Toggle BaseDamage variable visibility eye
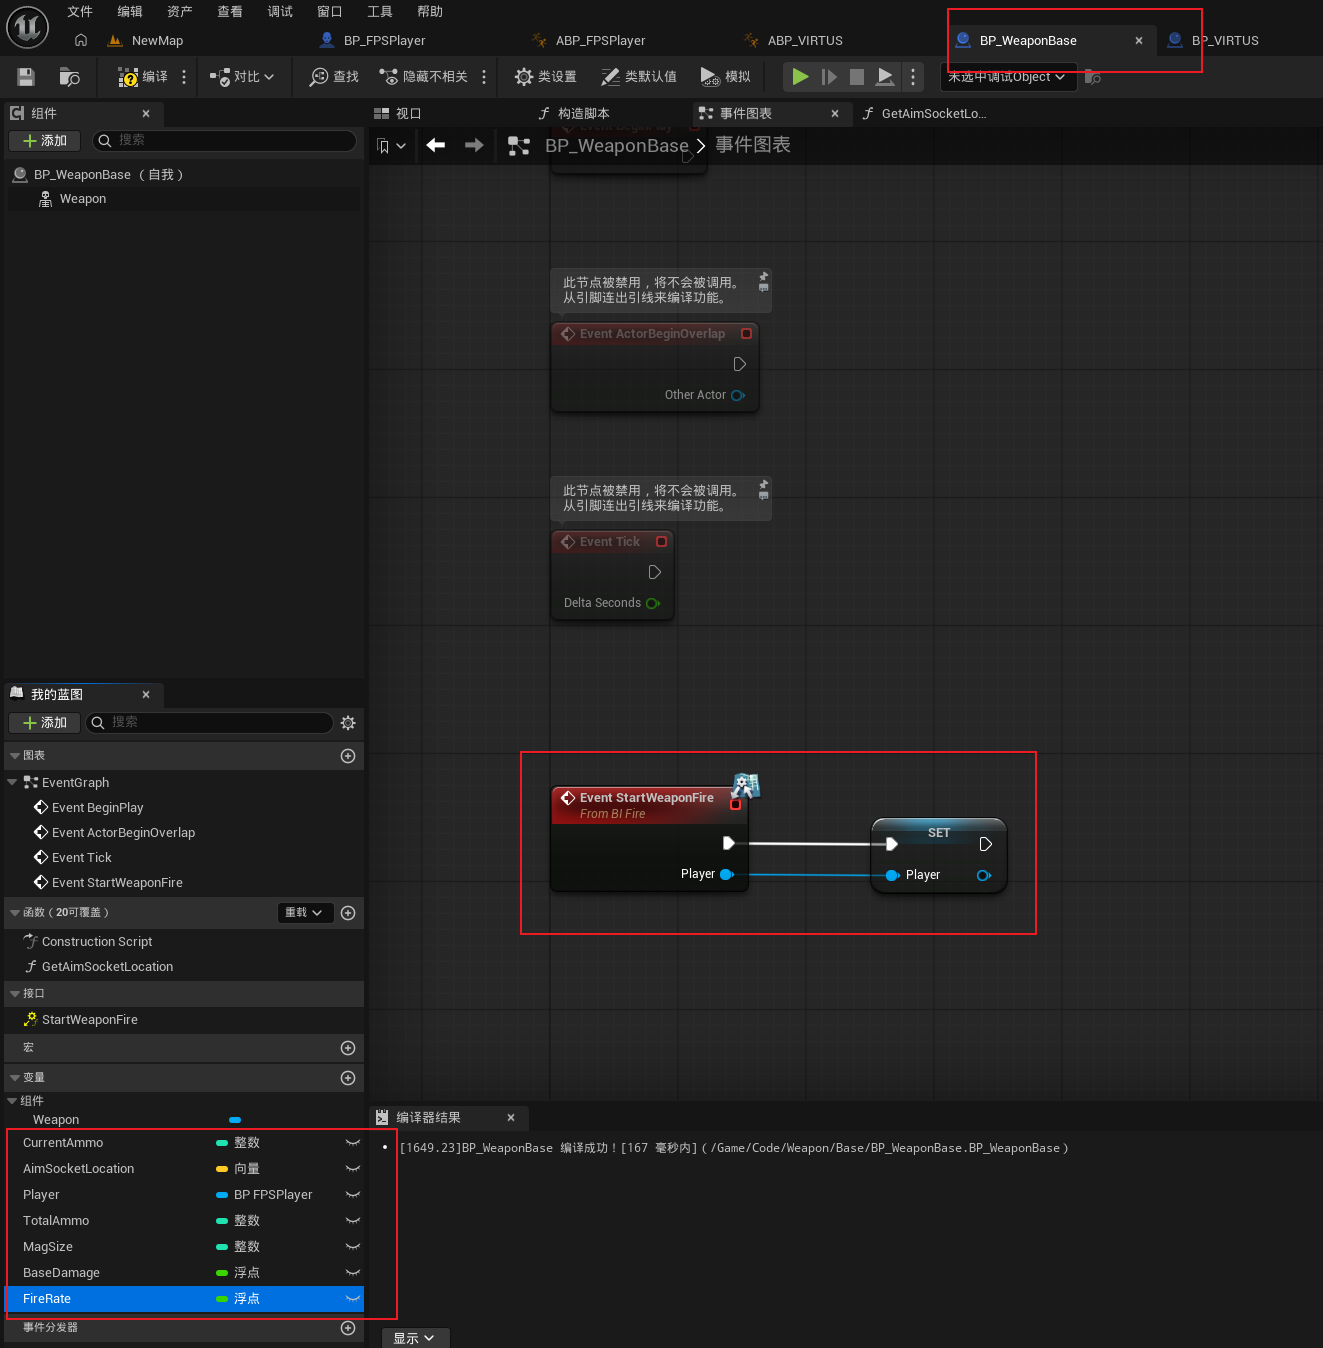The height and width of the screenshot is (1348, 1323). 353,1273
